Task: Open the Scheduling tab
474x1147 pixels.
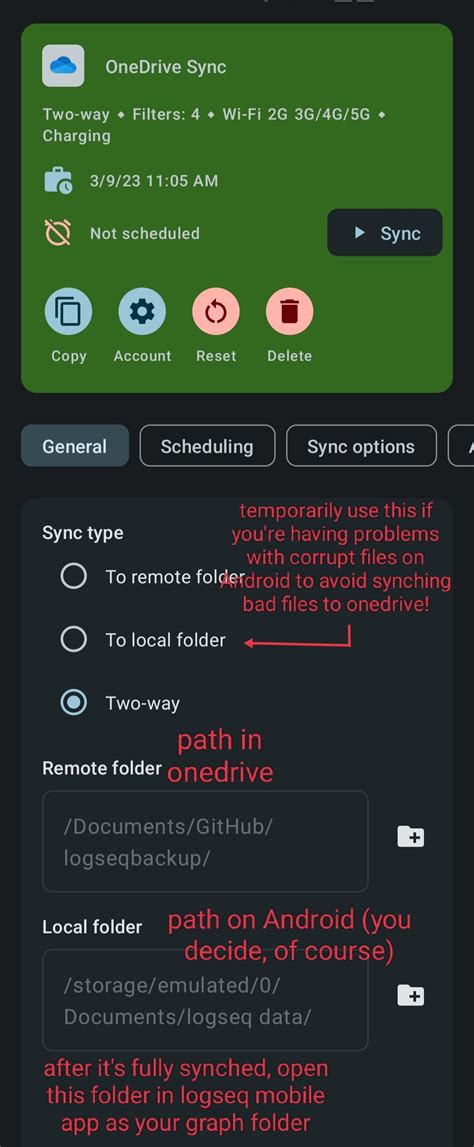Action: tap(207, 446)
